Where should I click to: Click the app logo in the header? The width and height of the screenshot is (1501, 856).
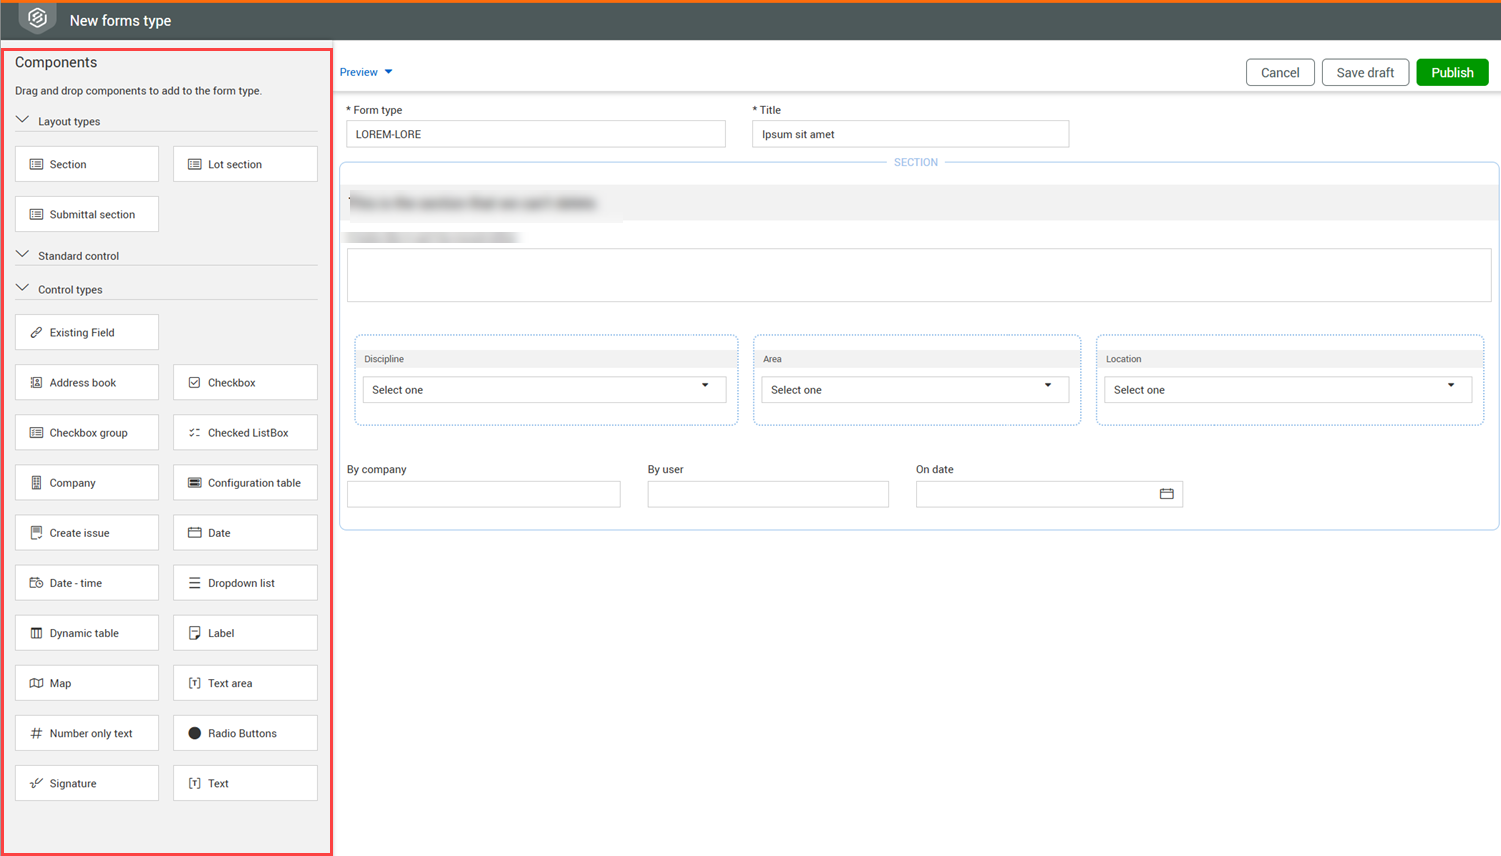point(37,19)
